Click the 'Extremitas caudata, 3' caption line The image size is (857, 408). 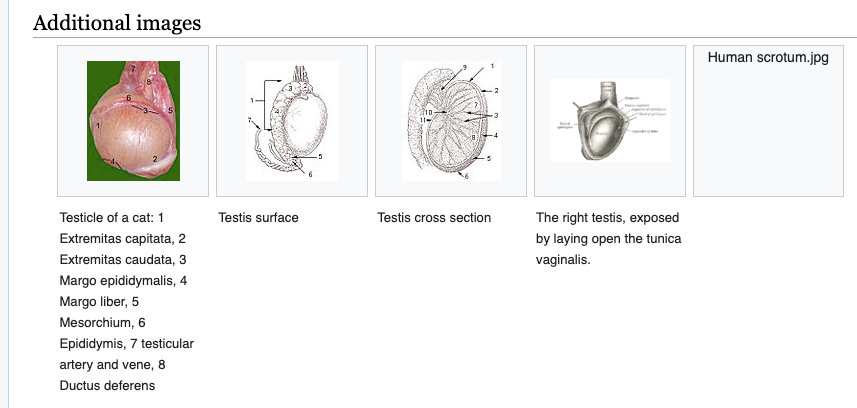[x=123, y=260]
